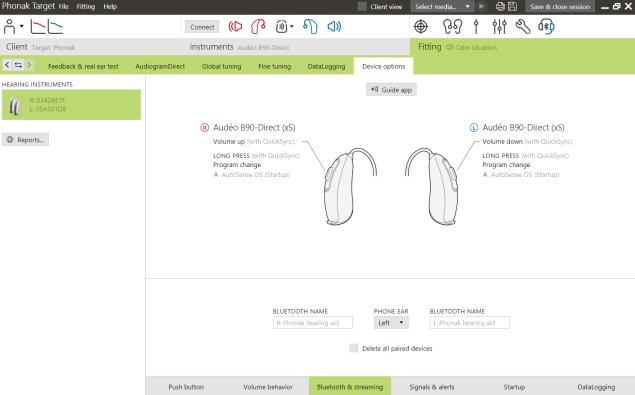Click the swap arrows navigation icon
The width and height of the screenshot is (635, 395).
click(18, 65)
